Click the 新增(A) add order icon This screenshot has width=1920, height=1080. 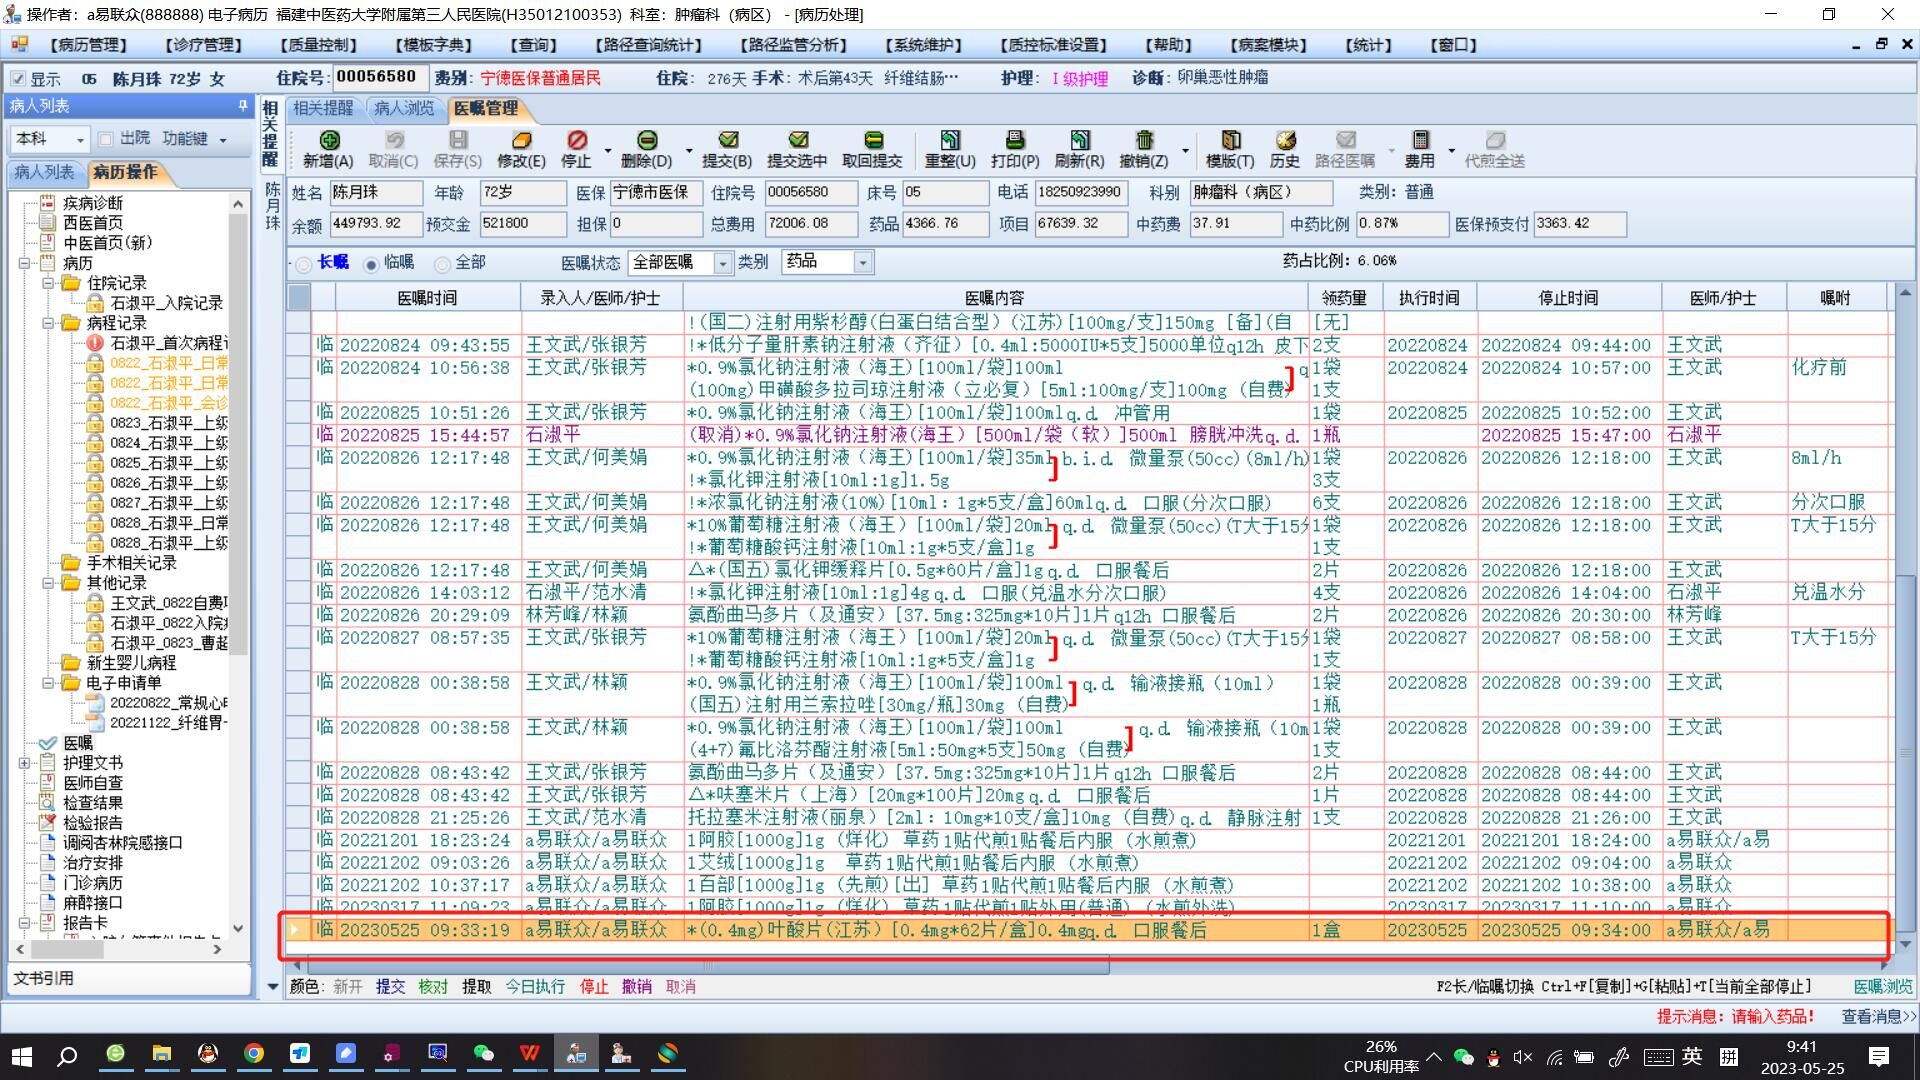point(328,141)
